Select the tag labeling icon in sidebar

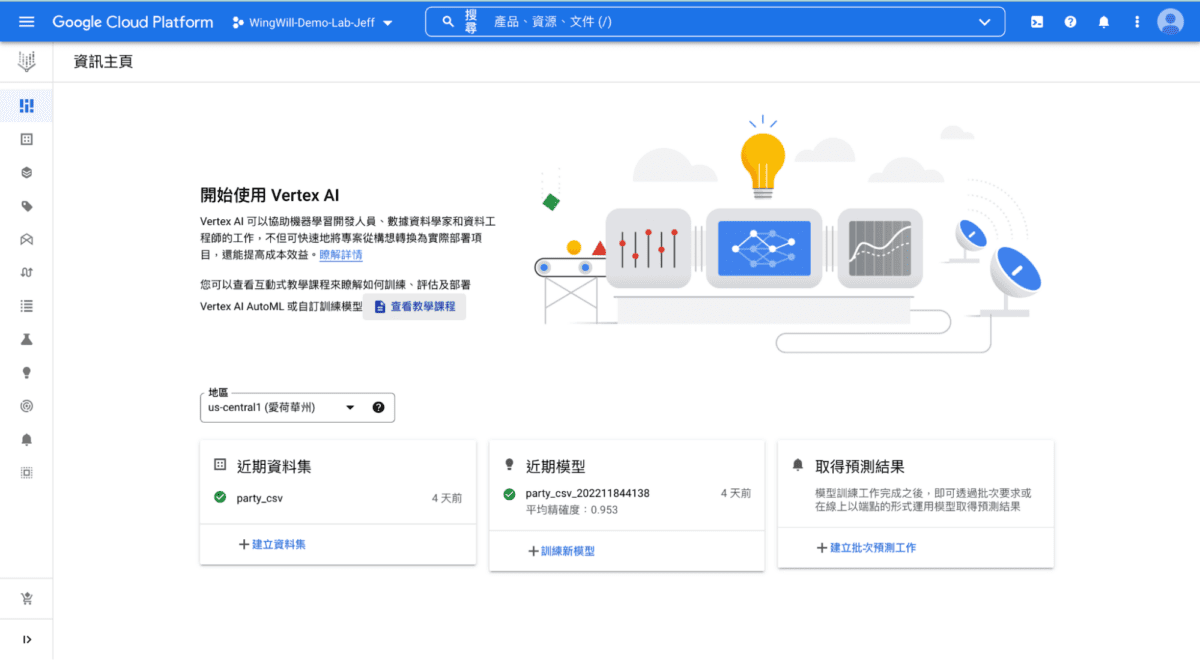tap(27, 206)
